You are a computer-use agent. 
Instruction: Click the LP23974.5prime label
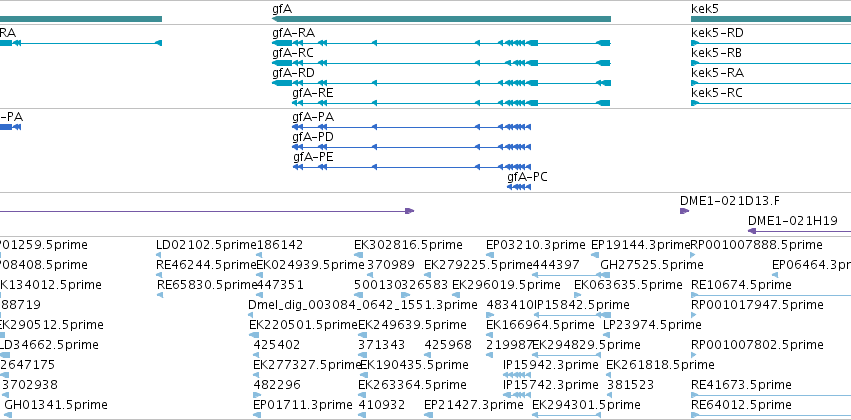(x=652, y=325)
